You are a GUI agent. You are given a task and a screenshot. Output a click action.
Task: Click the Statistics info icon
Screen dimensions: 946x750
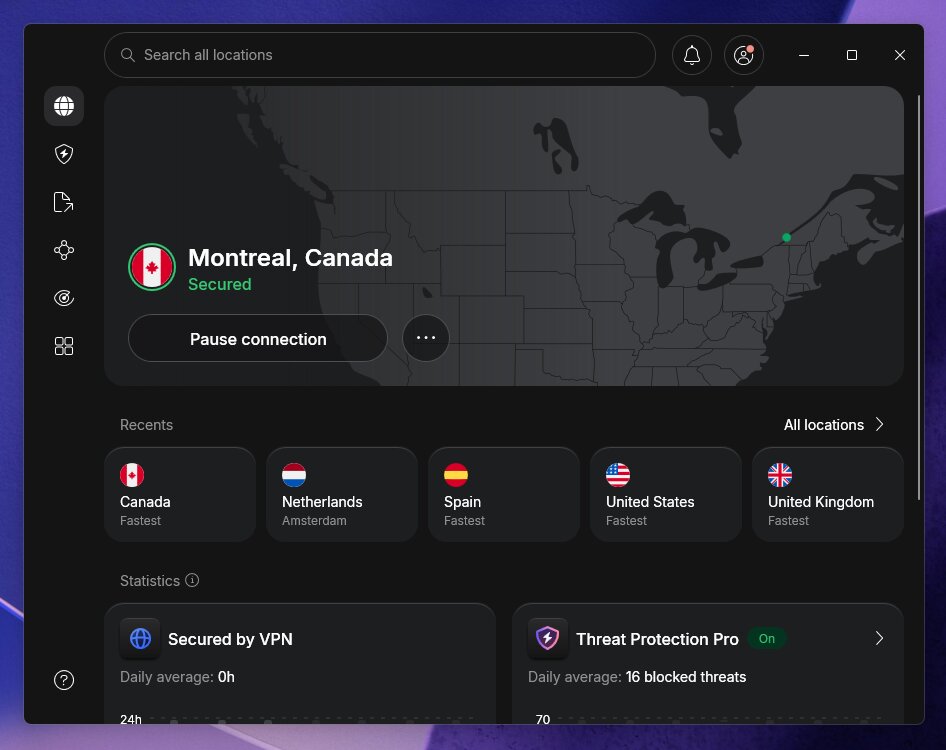click(192, 580)
